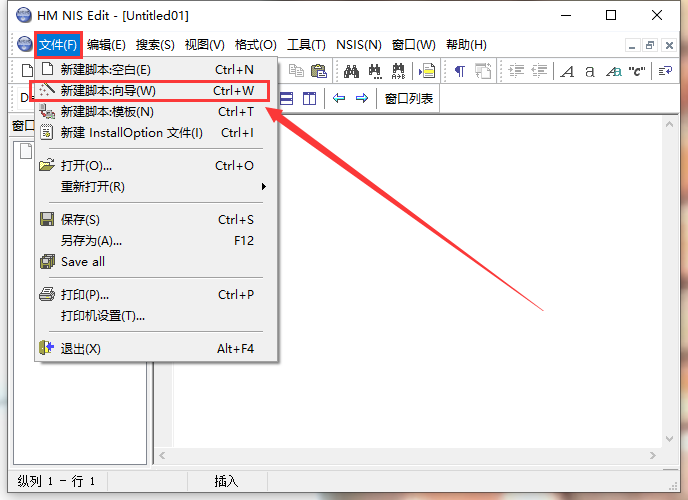This screenshot has width=688, height=500.
Task: Click the Find binoculars icon
Action: [351, 71]
